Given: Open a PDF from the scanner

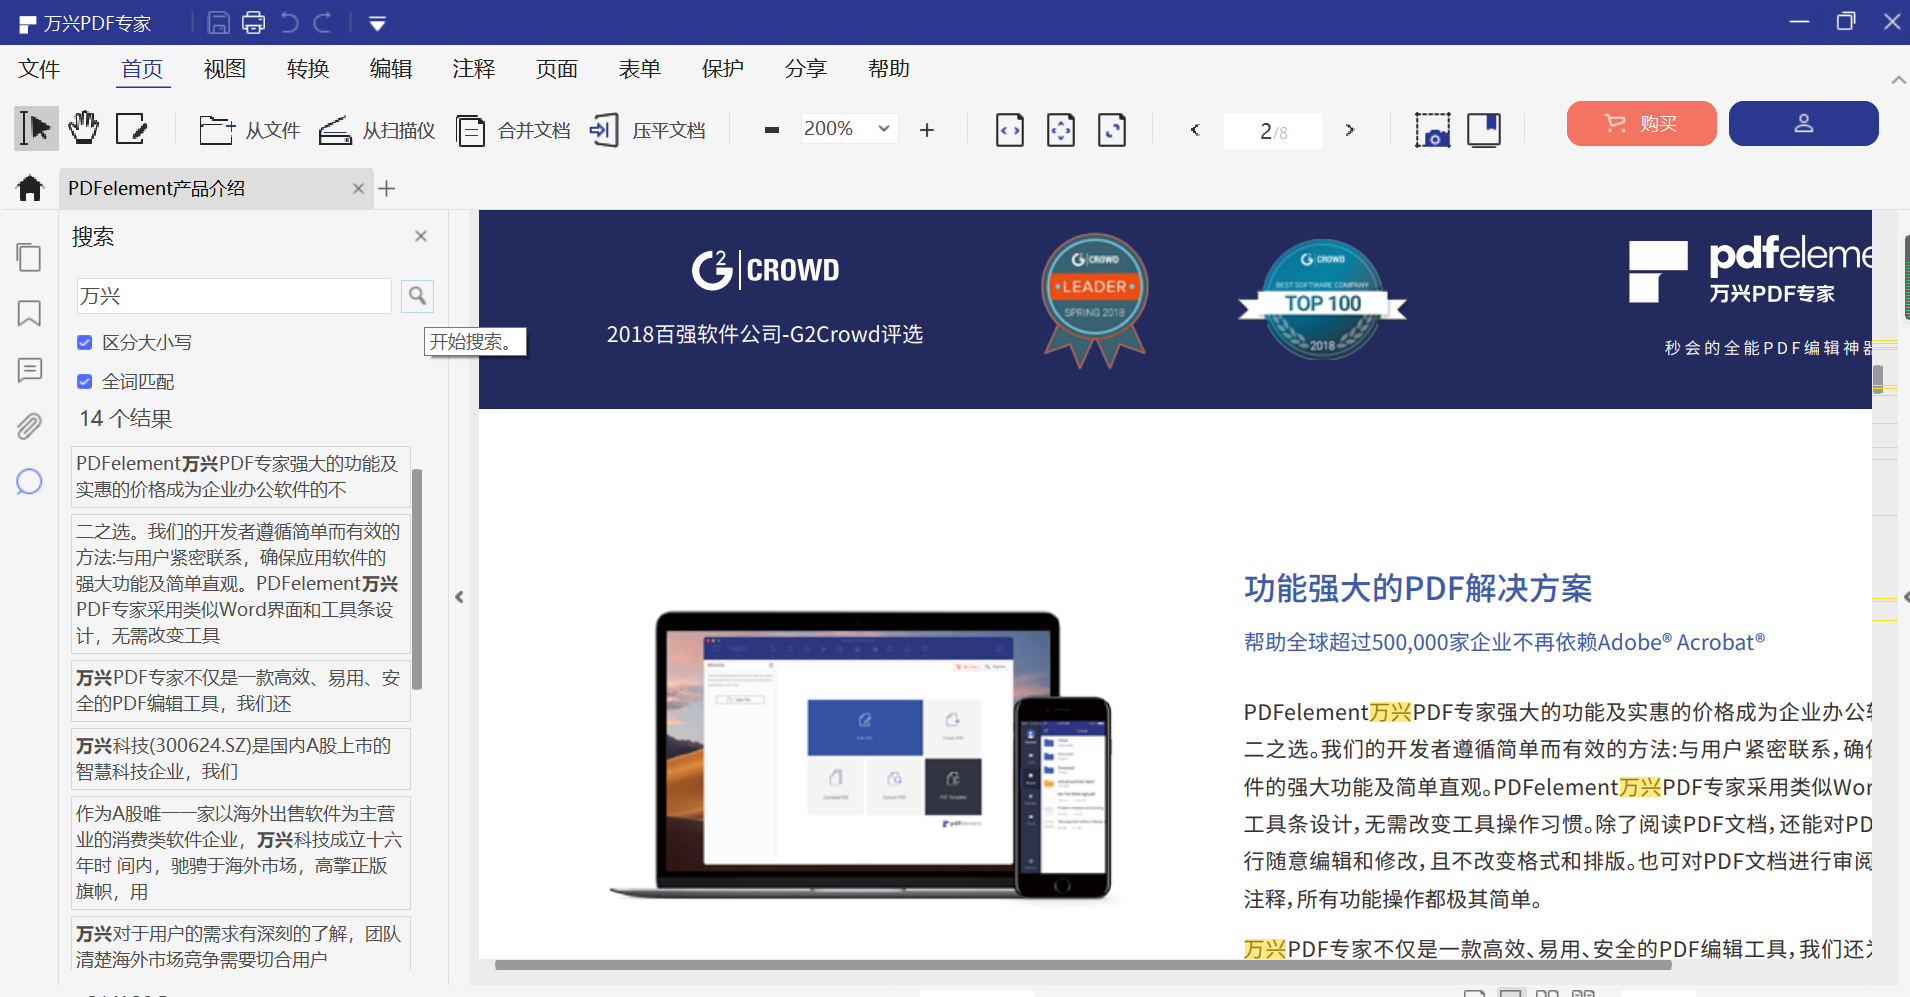Looking at the screenshot, I should 377,129.
